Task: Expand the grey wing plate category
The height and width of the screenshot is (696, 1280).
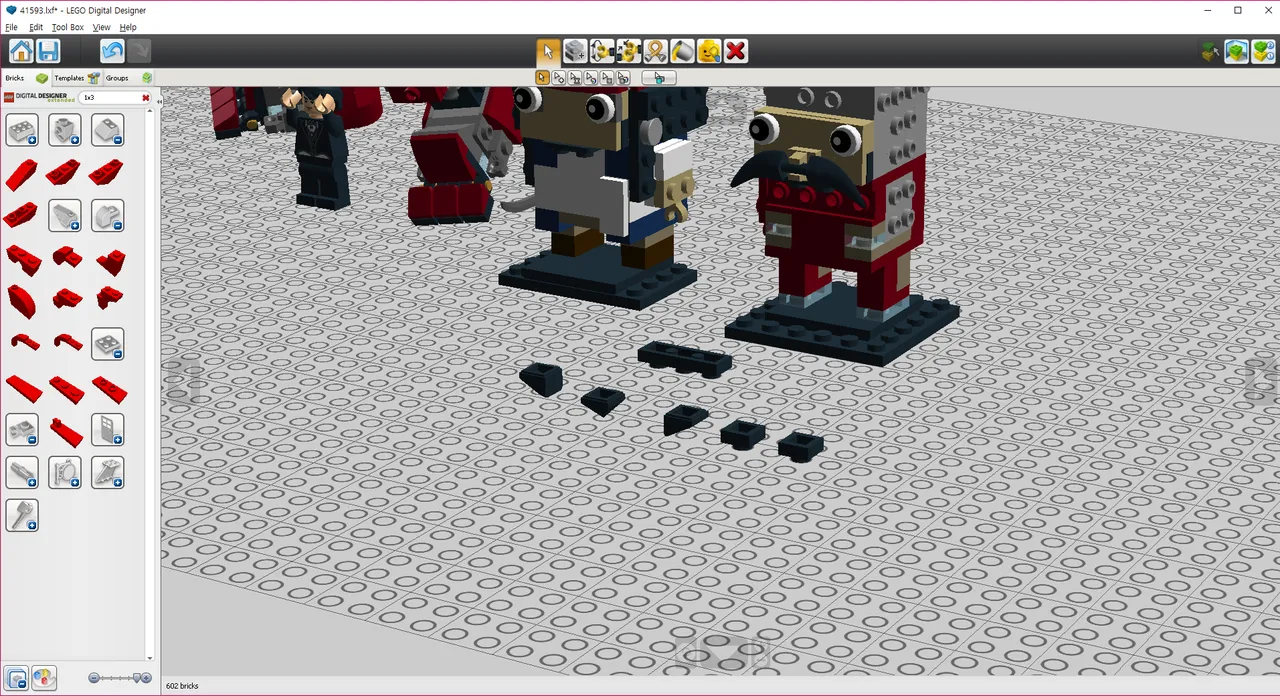Action: tap(108, 472)
